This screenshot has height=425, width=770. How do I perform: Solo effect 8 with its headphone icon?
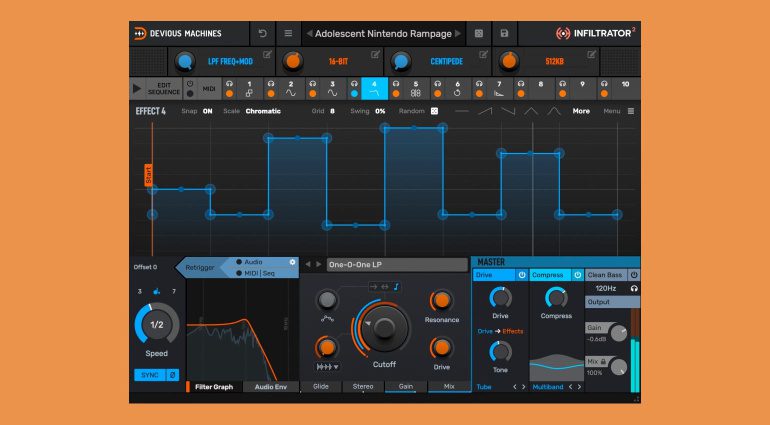tap(521, 84)
